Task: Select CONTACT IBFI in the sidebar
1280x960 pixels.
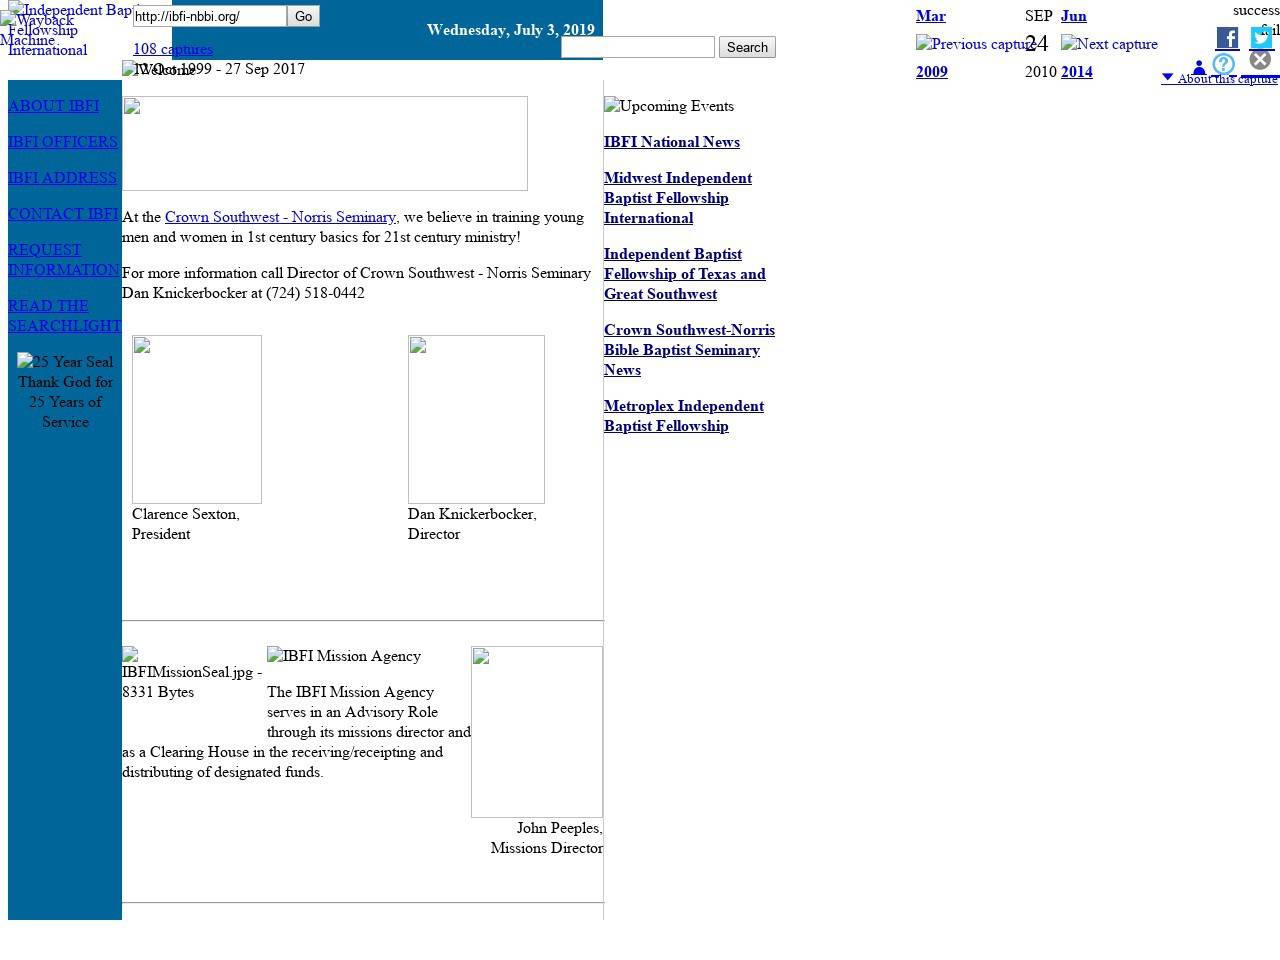Action: pyautogui.click(x=63, y=214)
